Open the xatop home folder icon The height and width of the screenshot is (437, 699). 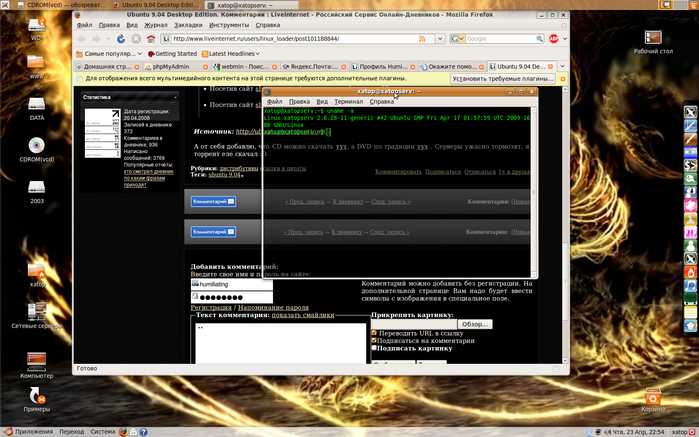[x=37, y=275]
